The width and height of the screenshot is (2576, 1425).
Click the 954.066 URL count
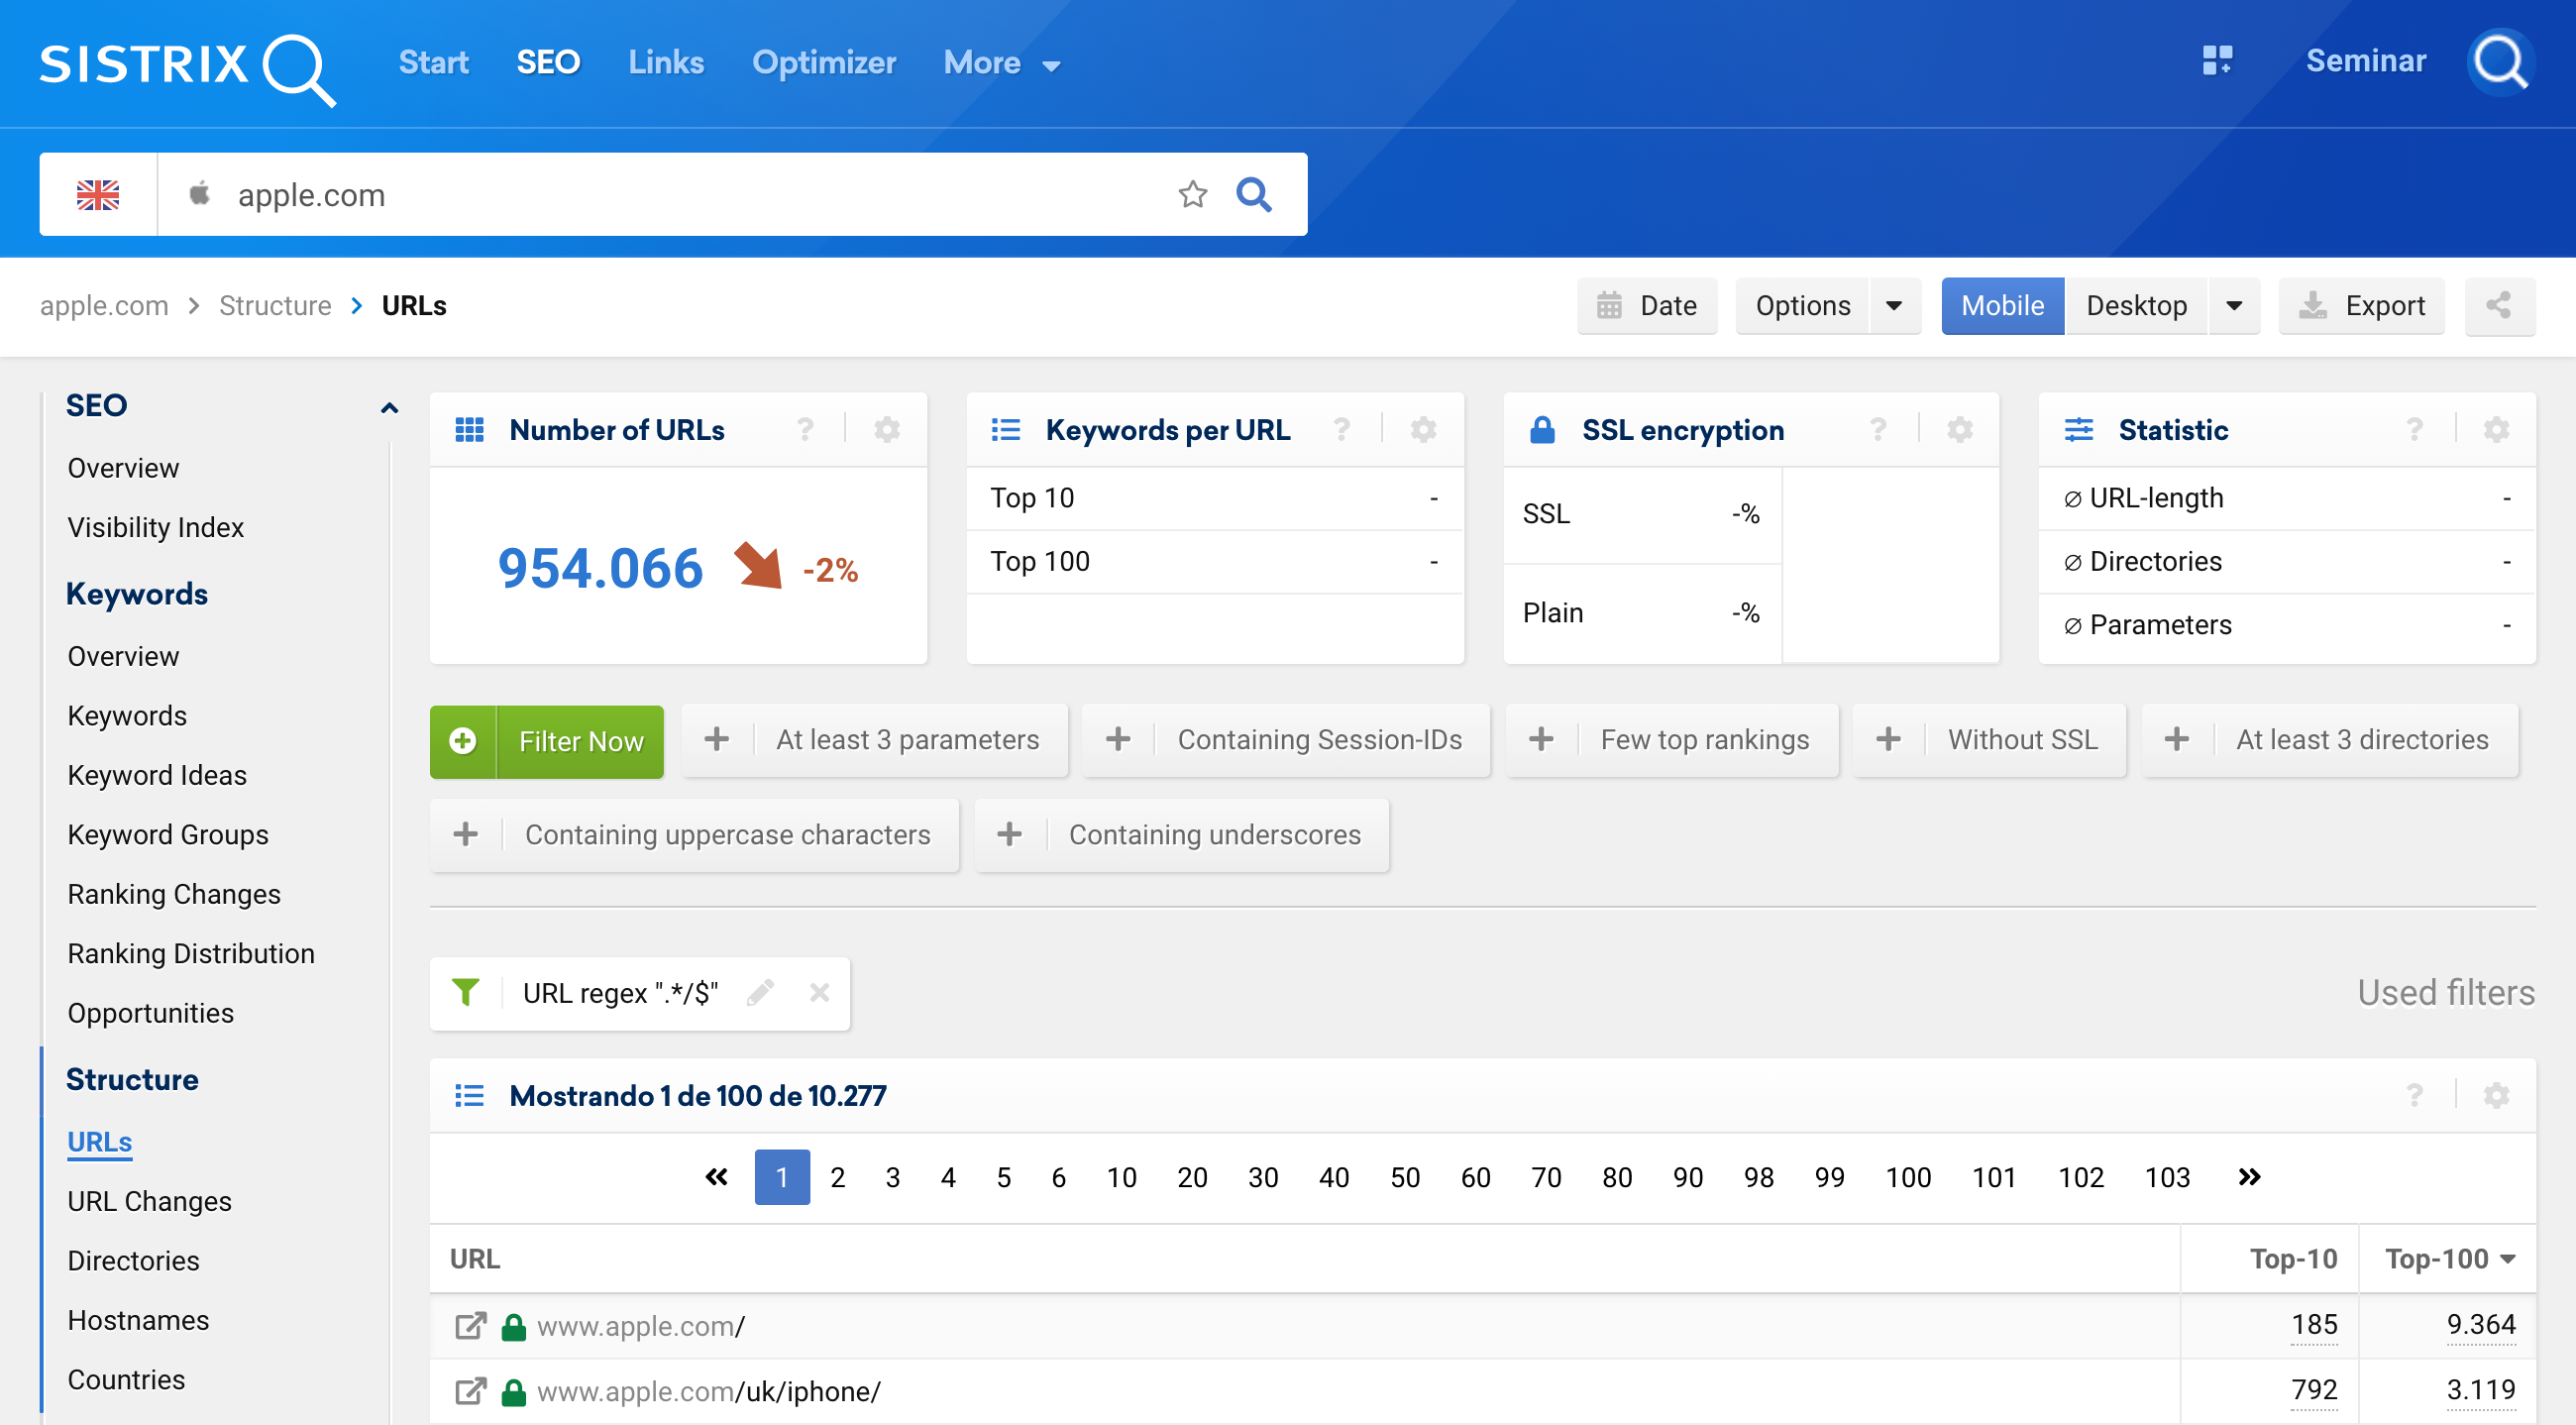pyautogui.click(x=600, y=569)
